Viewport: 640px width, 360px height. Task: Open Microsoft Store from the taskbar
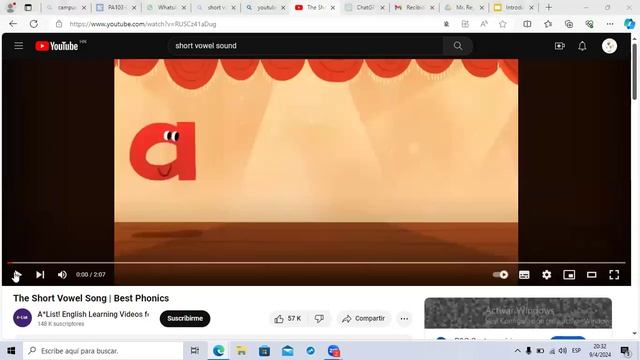pyautogui.click(x=264, y=351)
